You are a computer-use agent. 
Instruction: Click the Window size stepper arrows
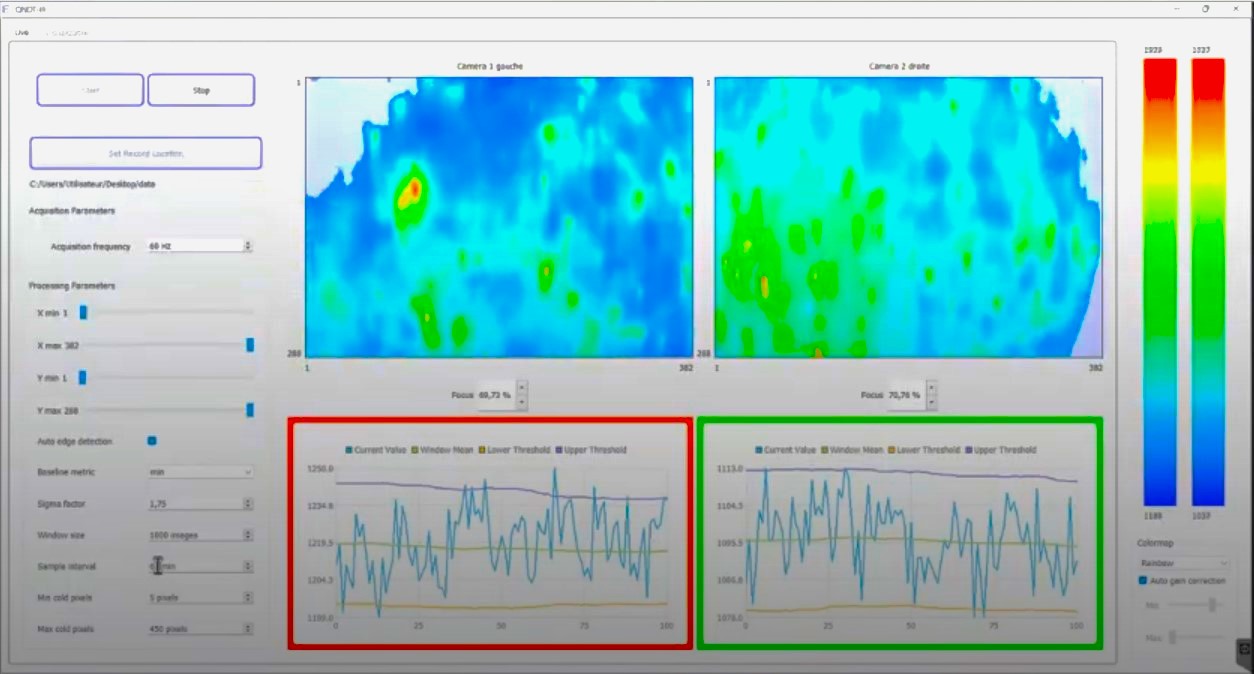pos(248,535)
